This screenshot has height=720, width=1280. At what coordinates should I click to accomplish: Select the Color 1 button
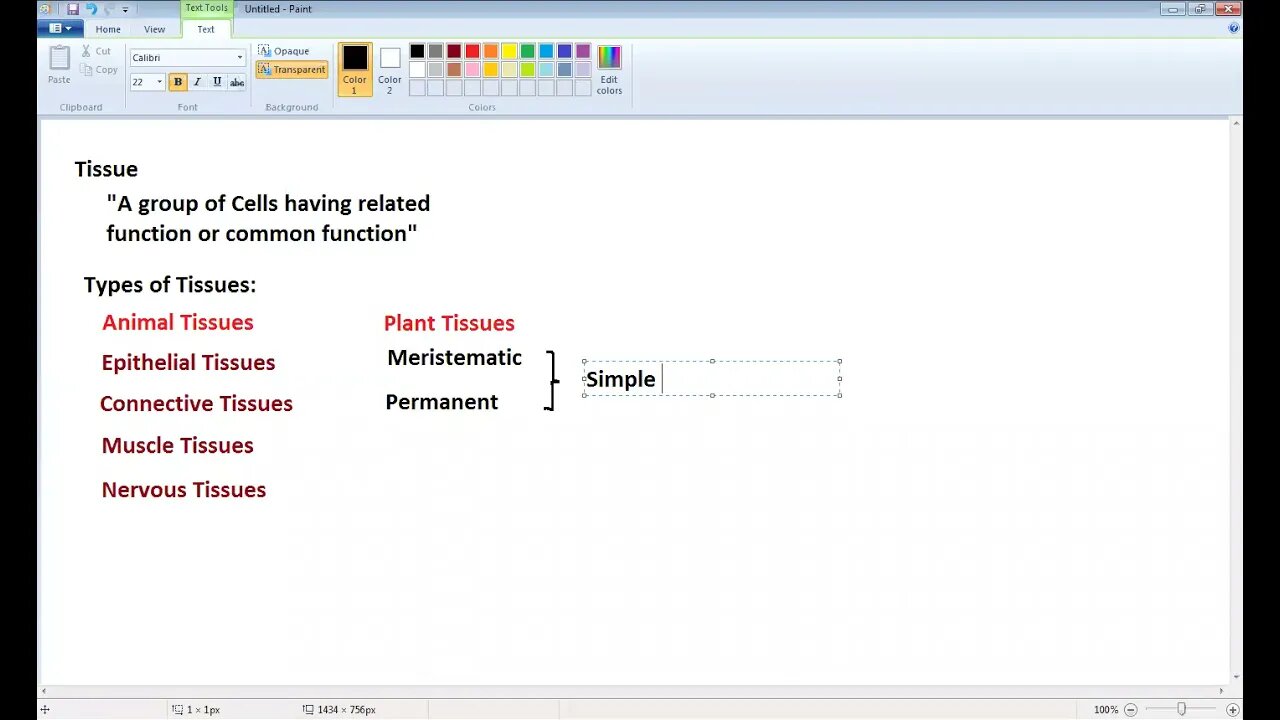point(355,69)
